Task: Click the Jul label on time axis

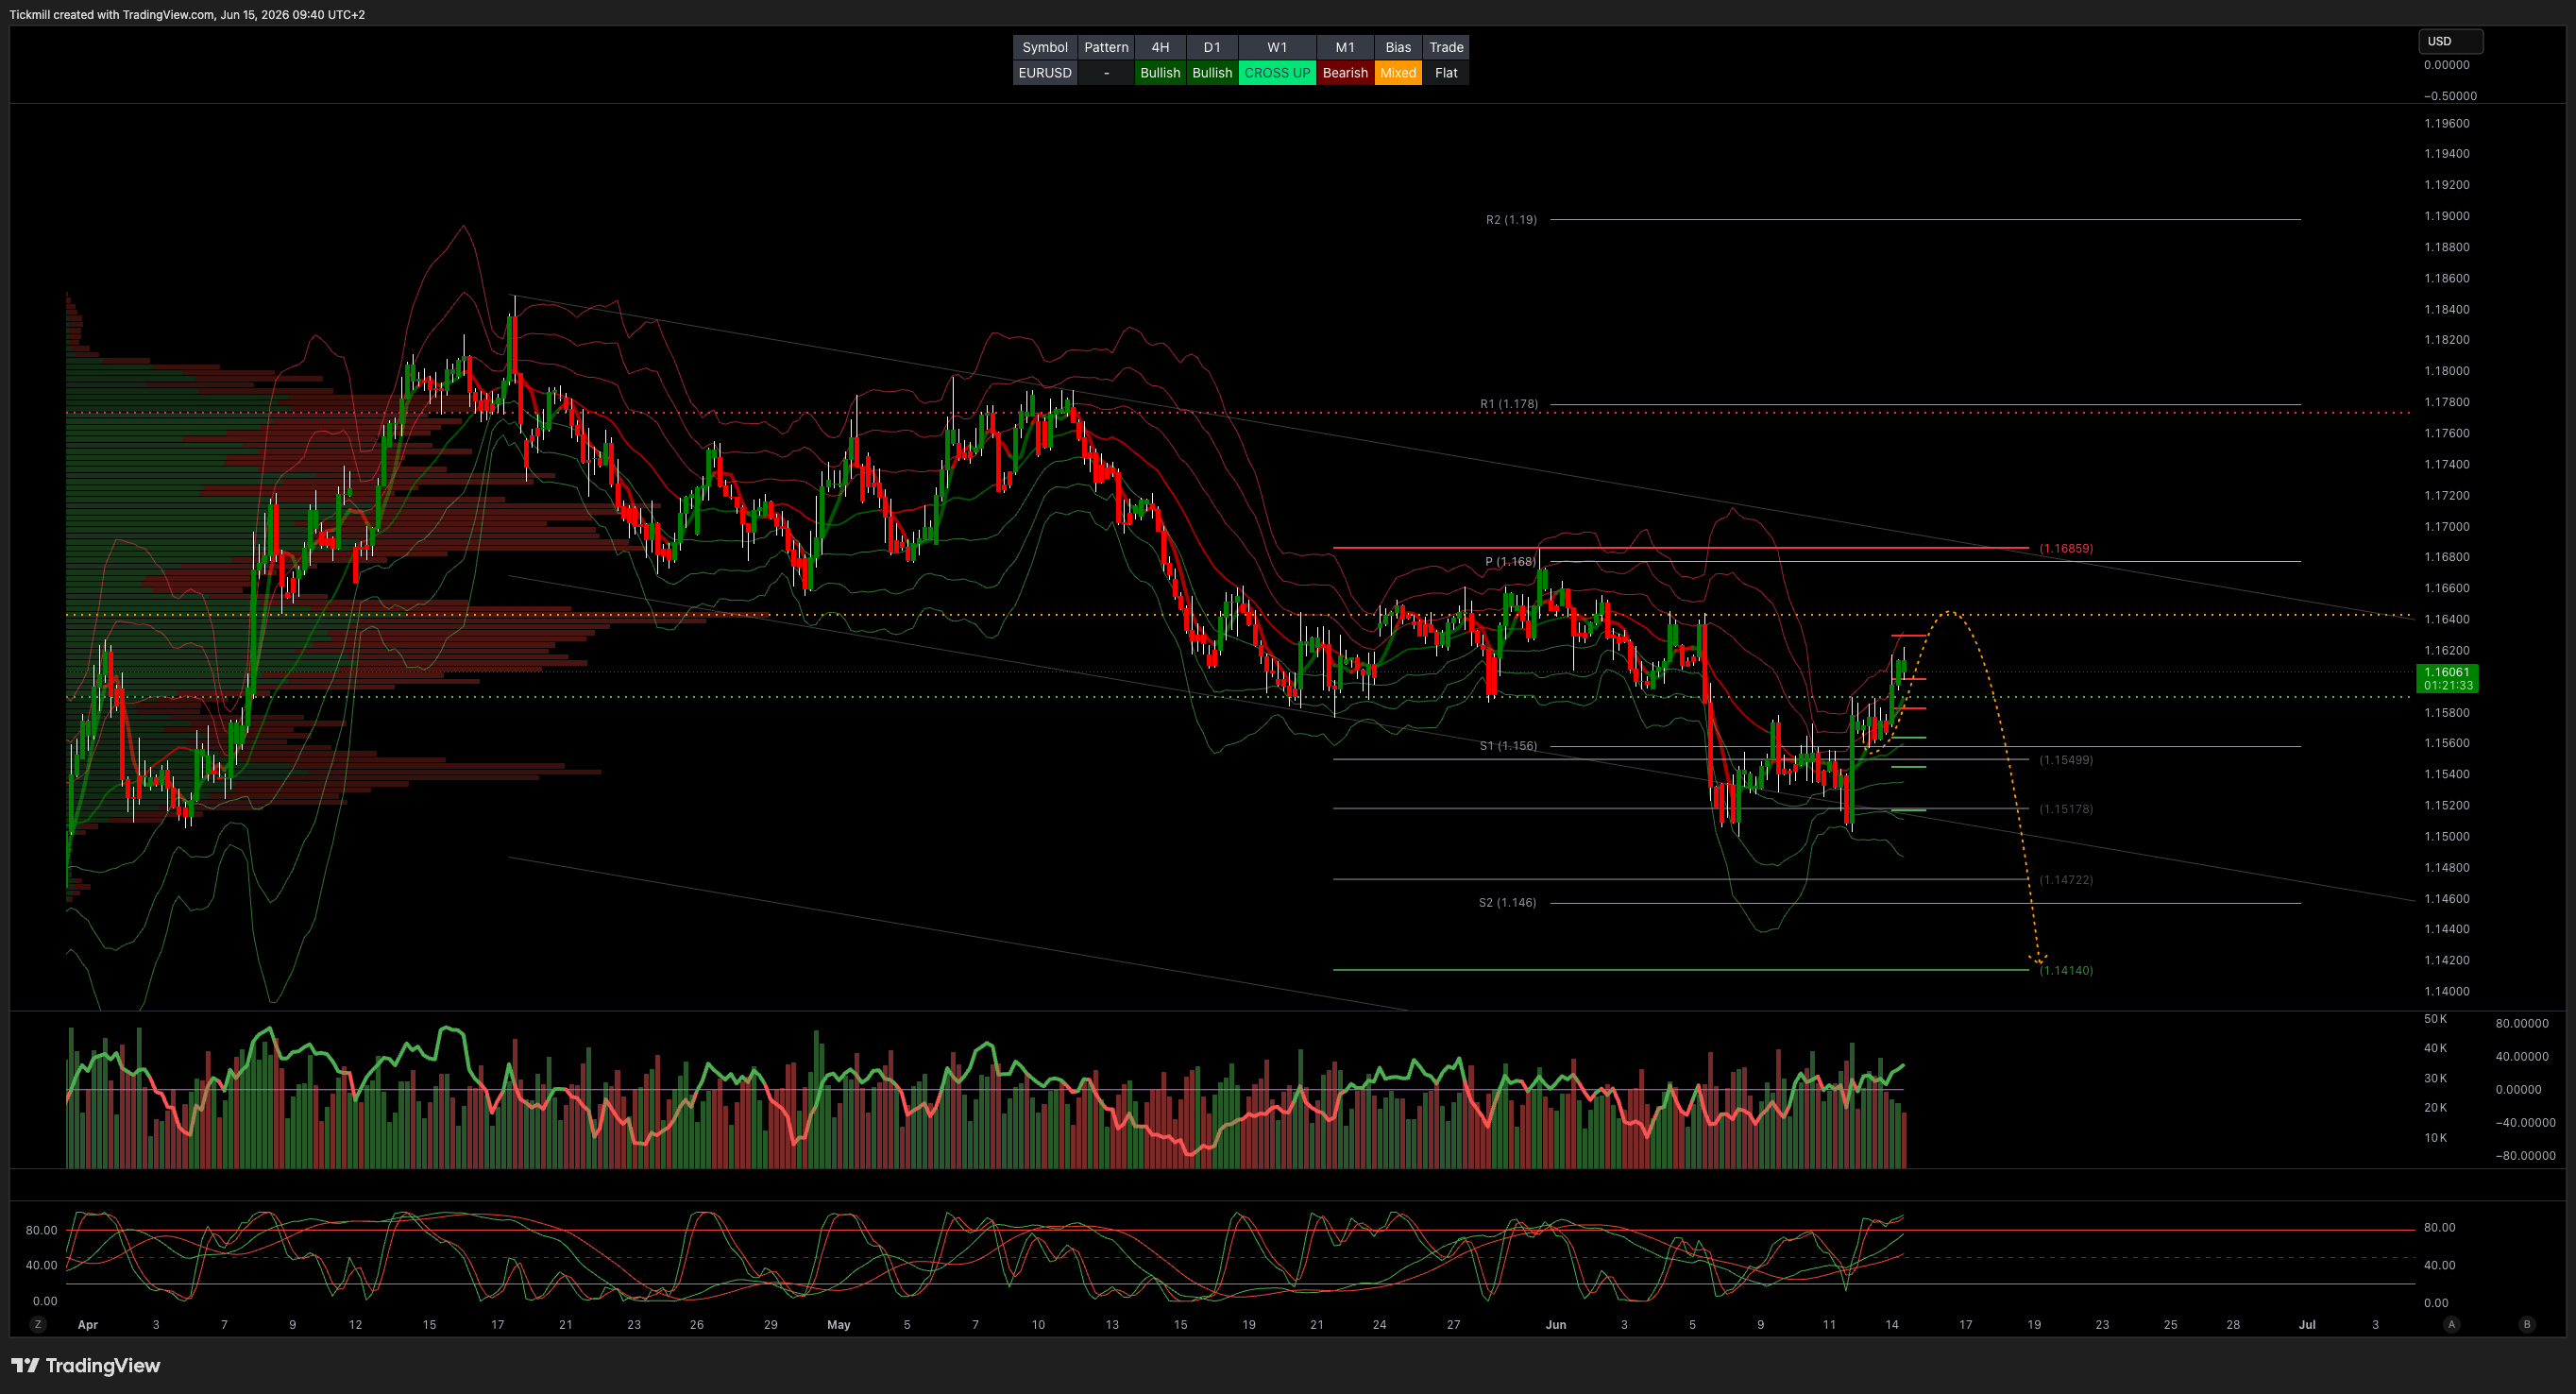Action: (x=2307, y=1324)
